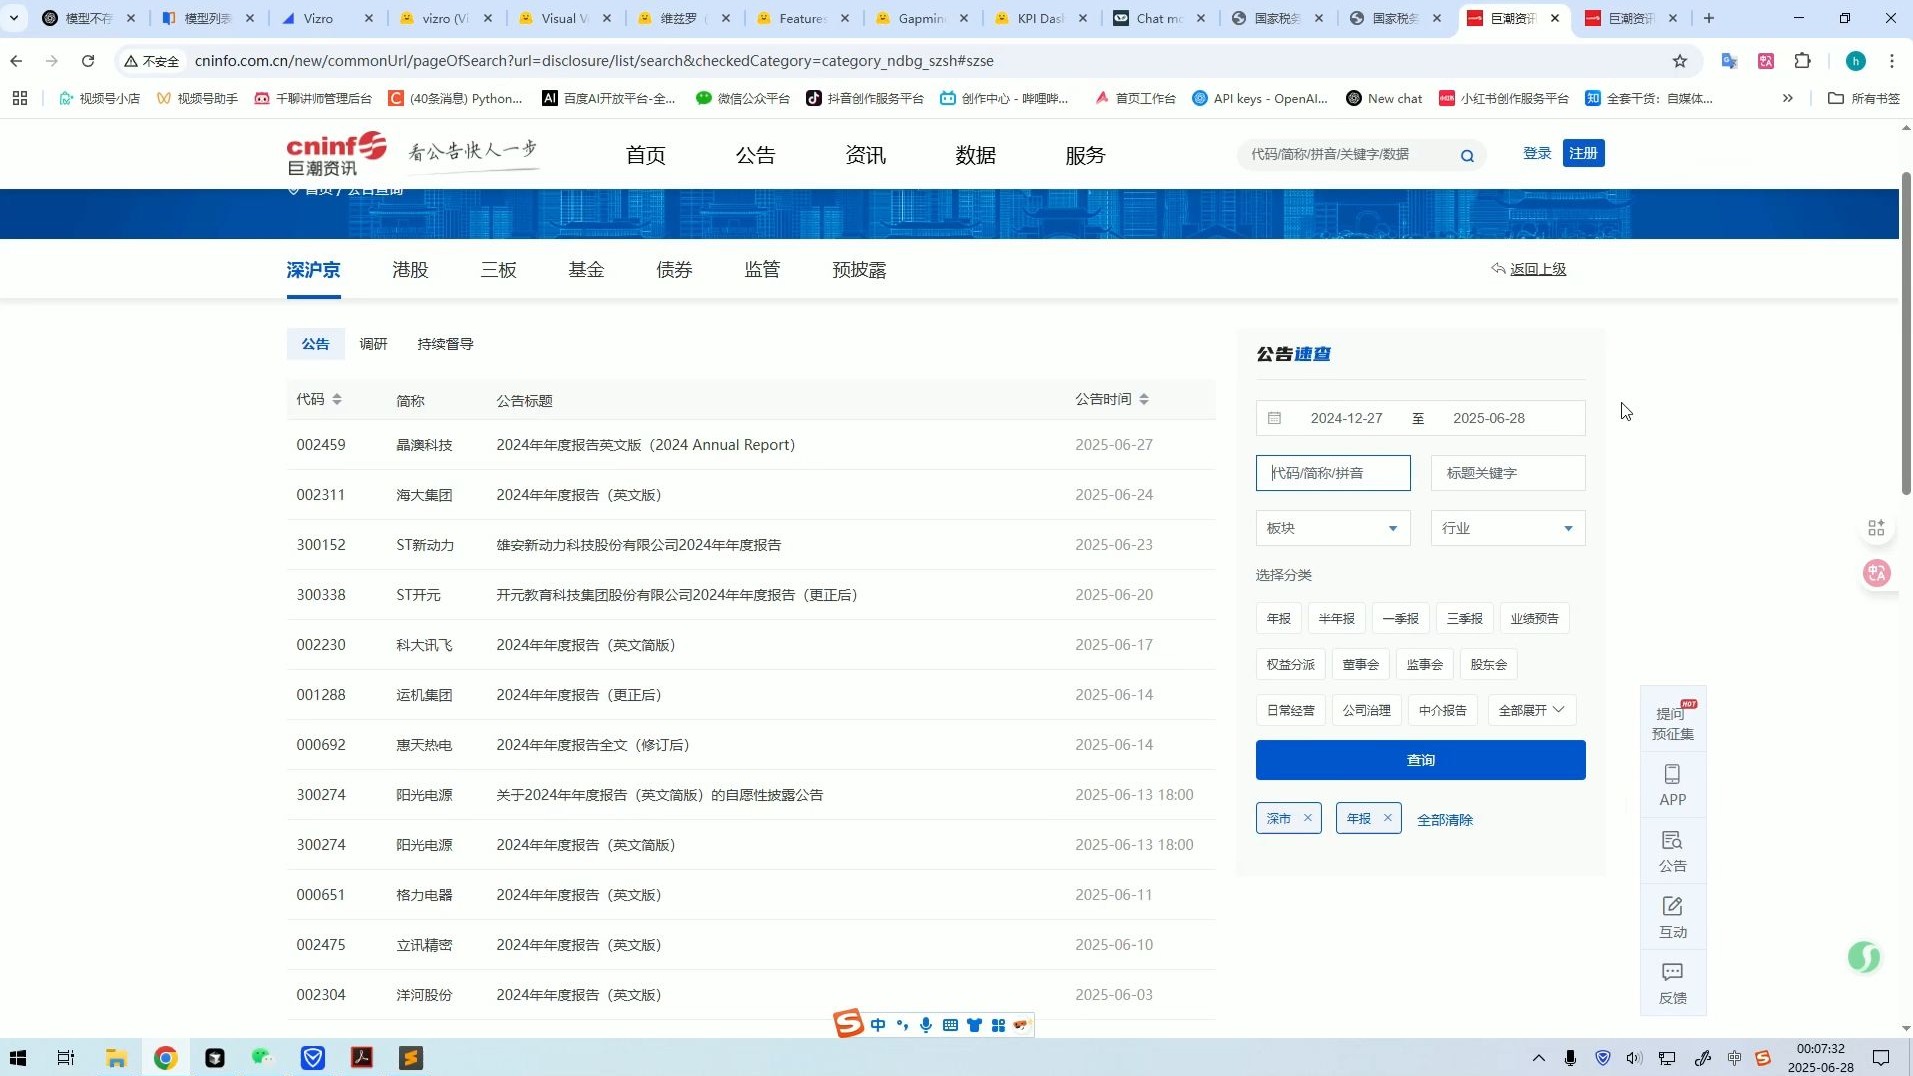Open 晶澳科技 2024 Annual Report announcement

645,445
